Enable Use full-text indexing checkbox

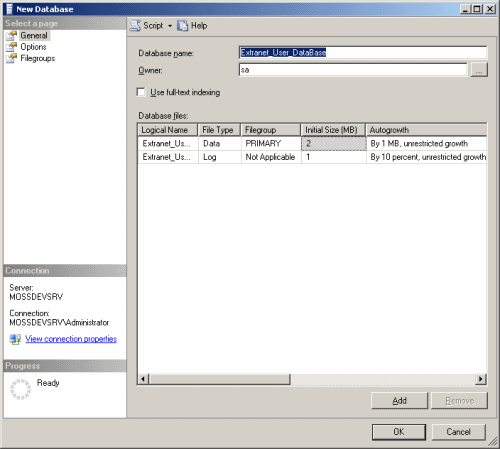141,92
